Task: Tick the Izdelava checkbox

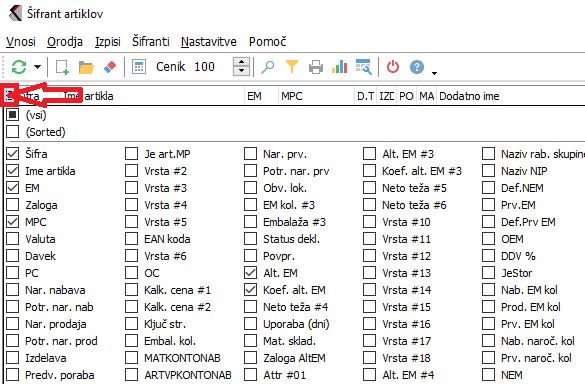Action: tap(13, 358)
